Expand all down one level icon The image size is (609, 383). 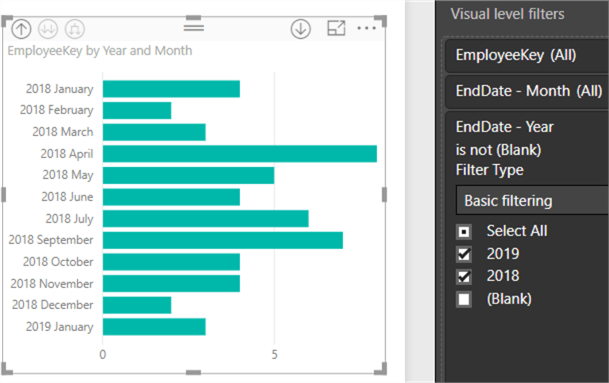point(75,29)
